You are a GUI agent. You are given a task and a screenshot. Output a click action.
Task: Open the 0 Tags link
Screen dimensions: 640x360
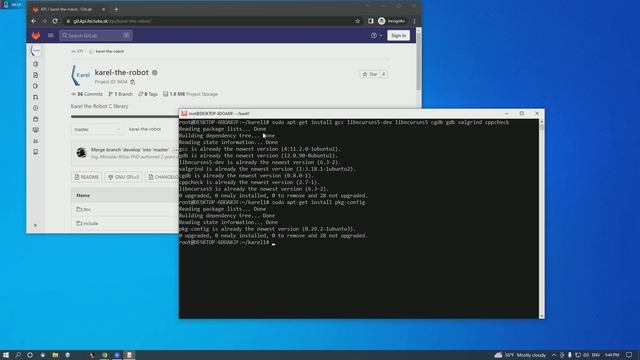click(x=148, y=94)
